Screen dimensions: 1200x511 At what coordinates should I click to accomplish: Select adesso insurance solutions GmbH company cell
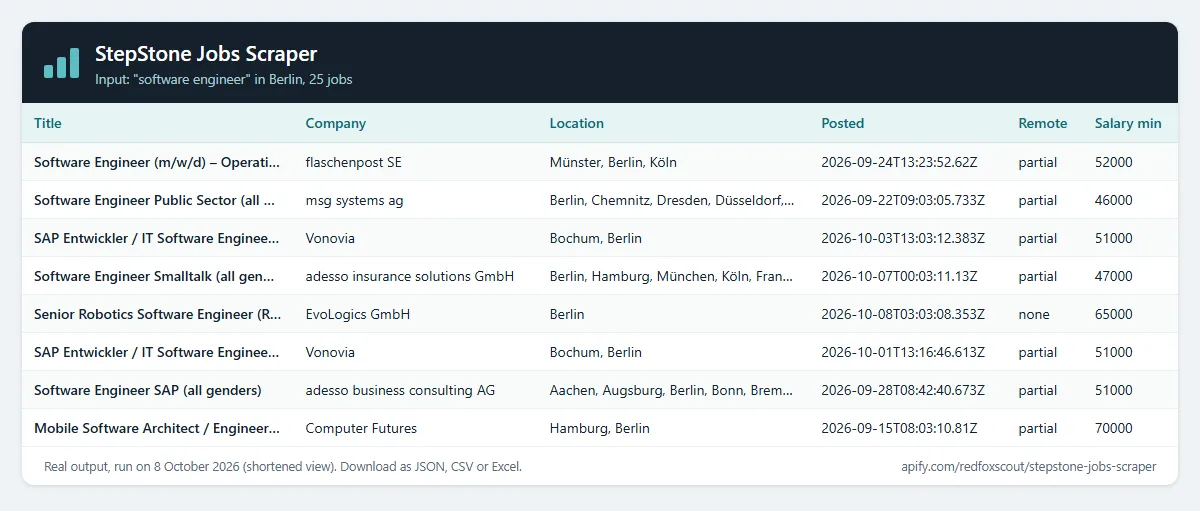[x=410, y=276]
